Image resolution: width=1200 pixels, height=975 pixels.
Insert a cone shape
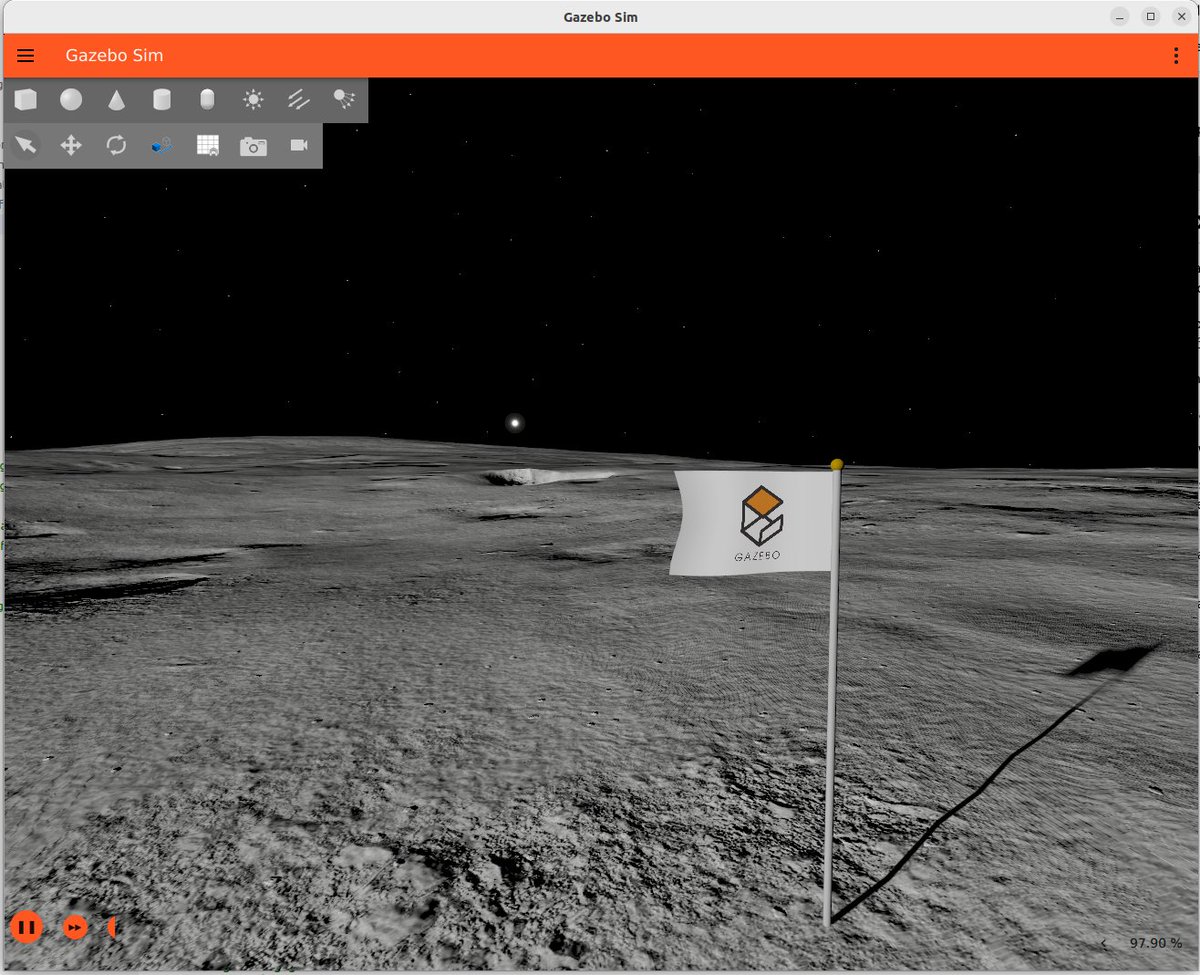(116, 100)
